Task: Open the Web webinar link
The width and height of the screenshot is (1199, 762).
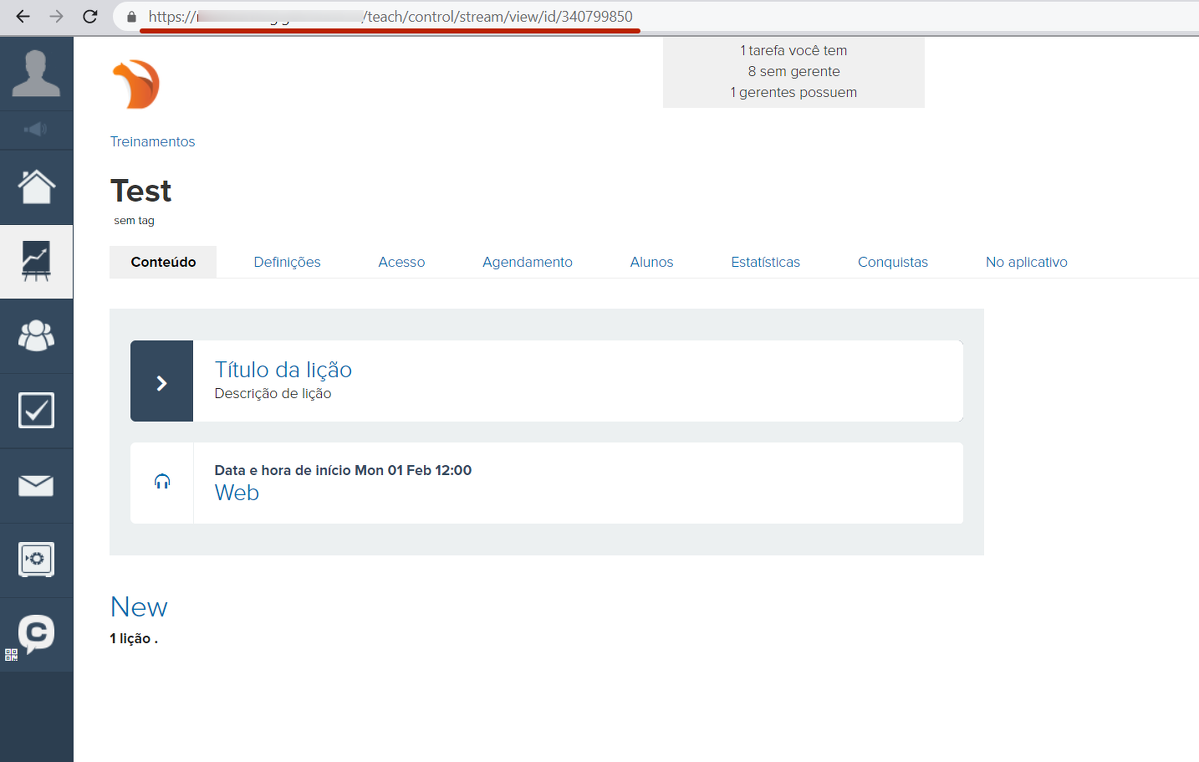Action: click(x=237, y=493)
